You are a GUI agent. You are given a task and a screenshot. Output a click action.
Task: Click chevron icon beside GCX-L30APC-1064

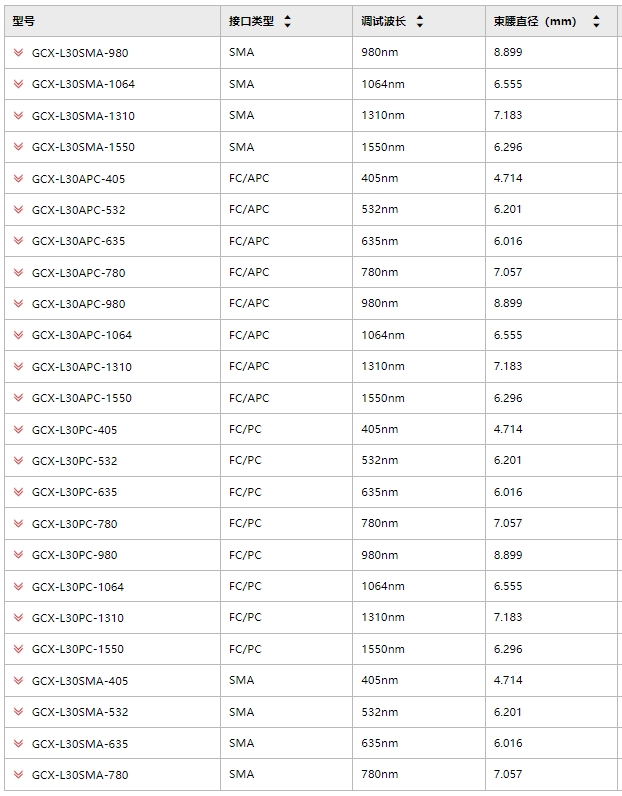18,335
